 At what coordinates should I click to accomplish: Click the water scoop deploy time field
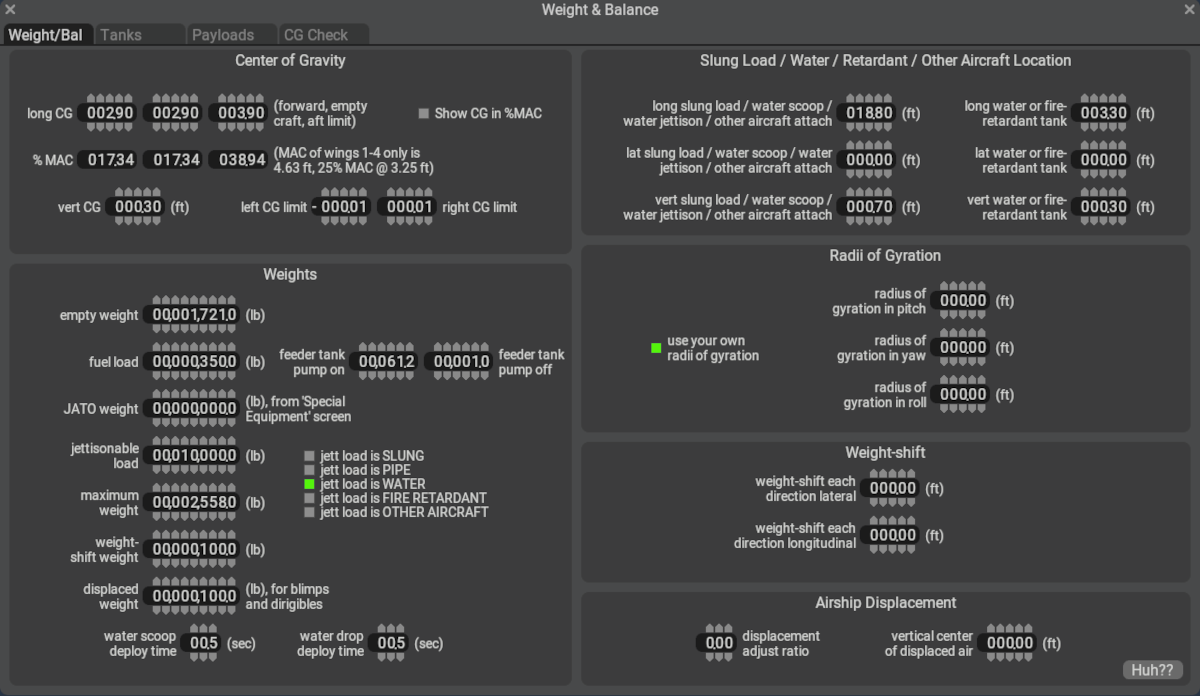tap(203, 643)
